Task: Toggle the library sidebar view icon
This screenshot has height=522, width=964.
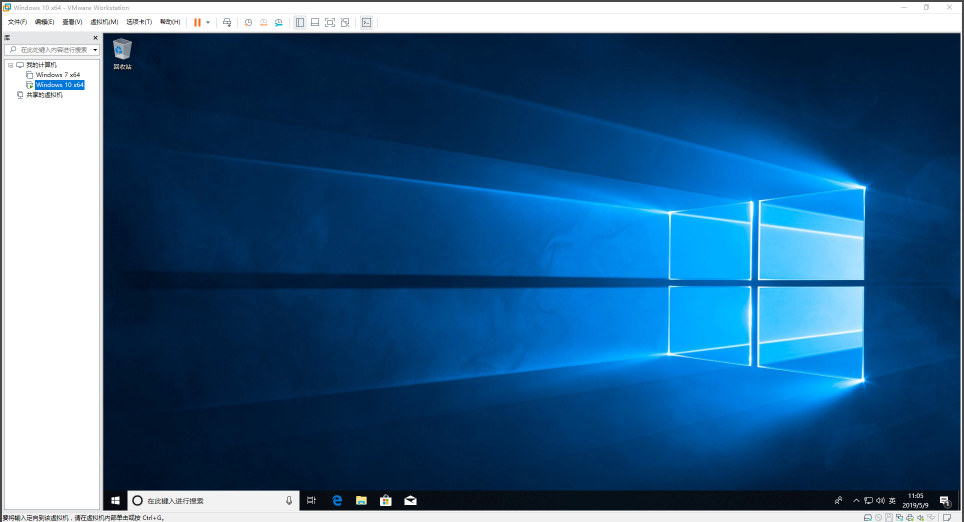Action: pyautogui.click(x=299, y=22)
